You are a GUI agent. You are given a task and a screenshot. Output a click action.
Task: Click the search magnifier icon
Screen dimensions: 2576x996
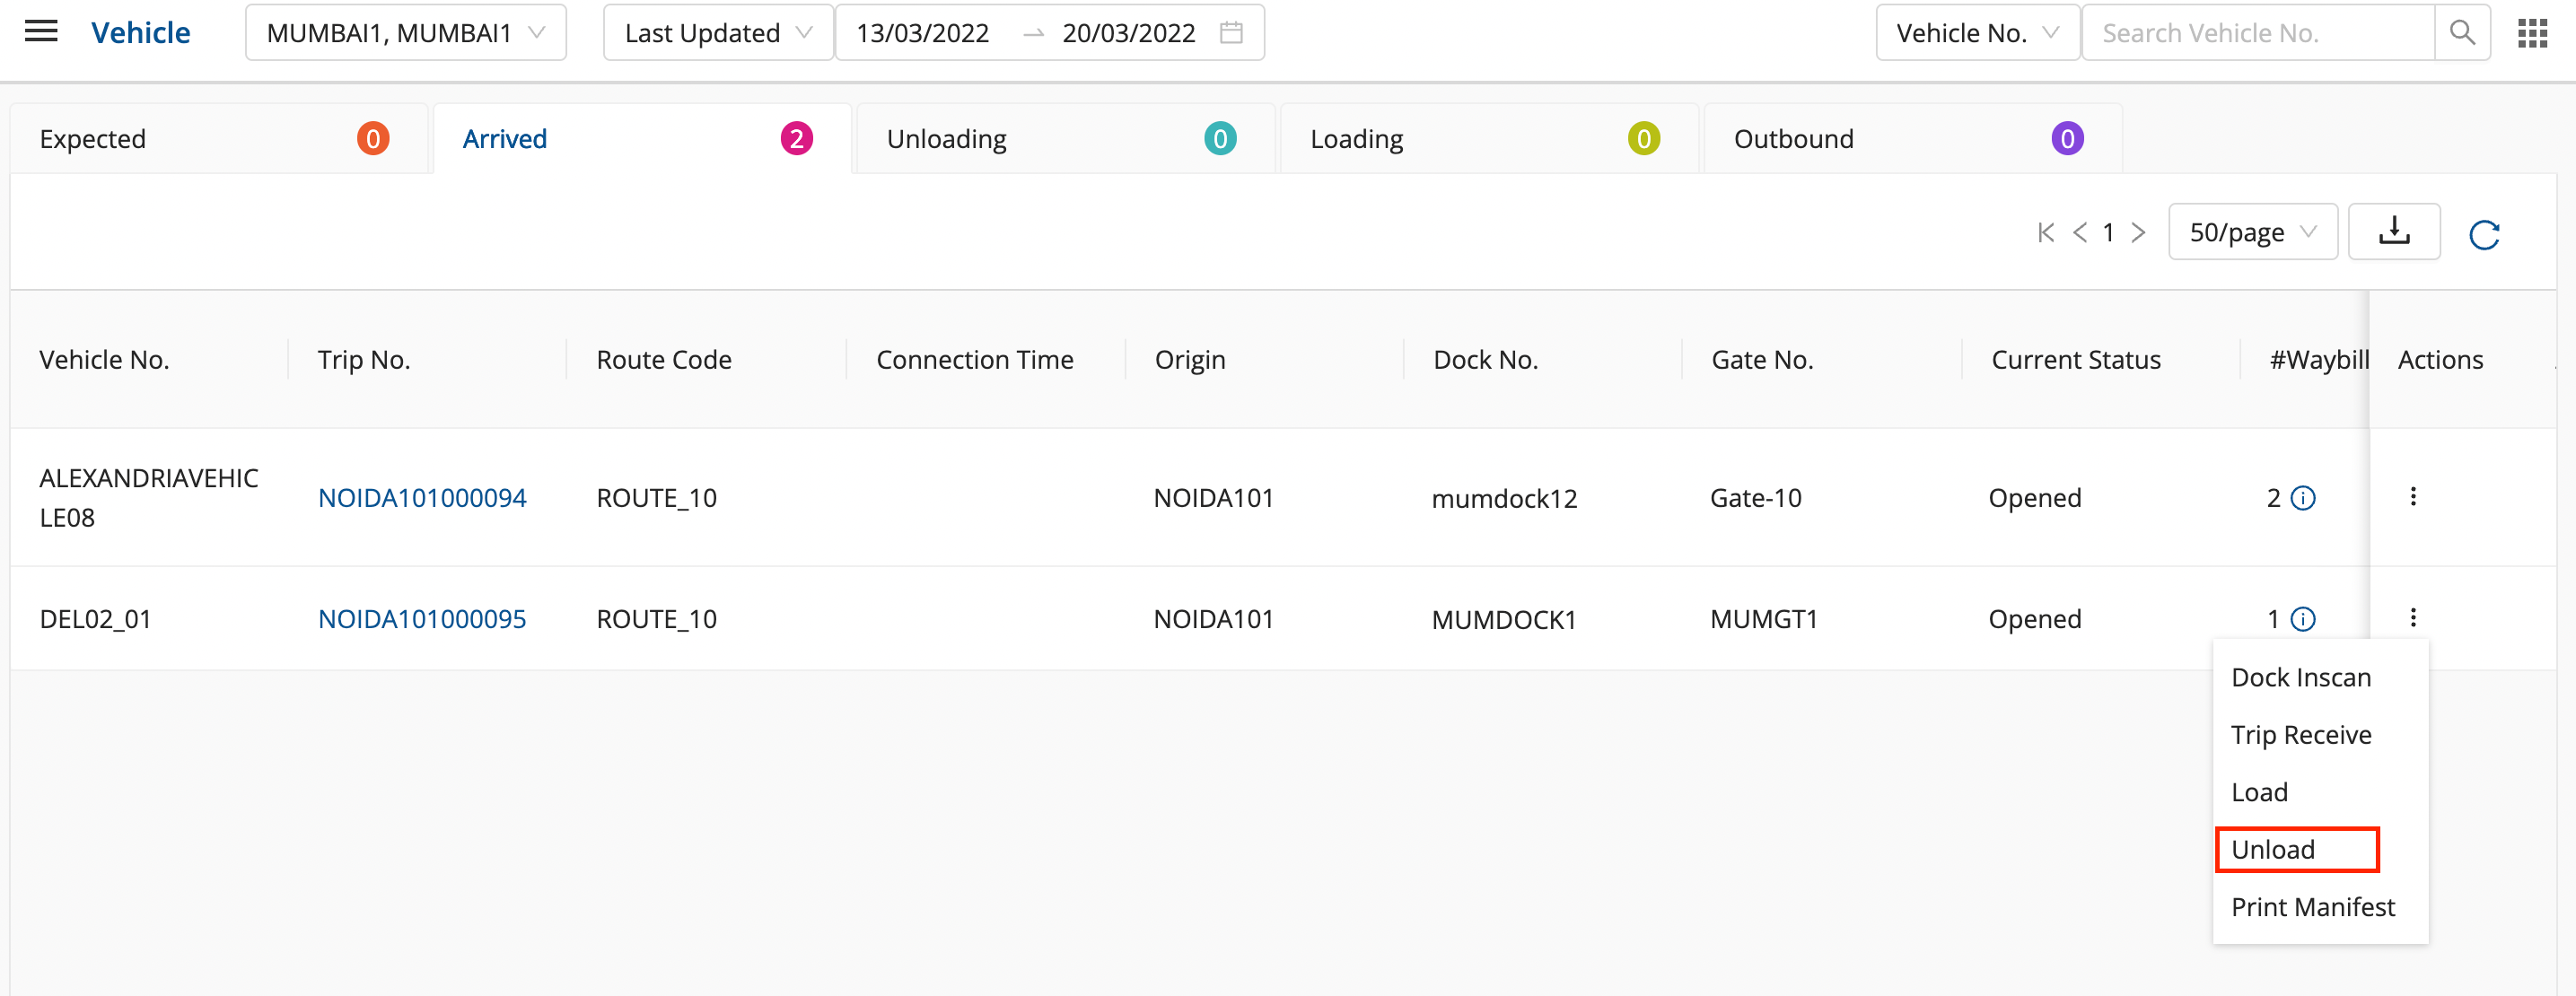tap(2461, 33)
